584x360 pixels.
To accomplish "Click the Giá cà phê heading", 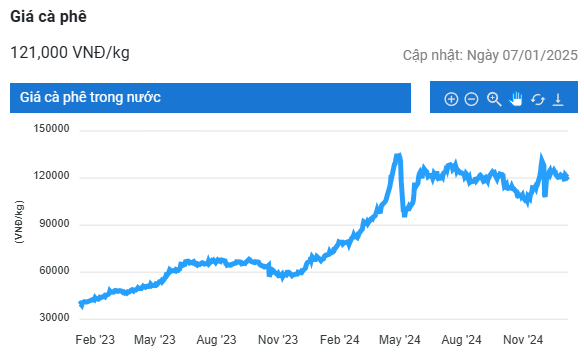I will click(48, 17).
